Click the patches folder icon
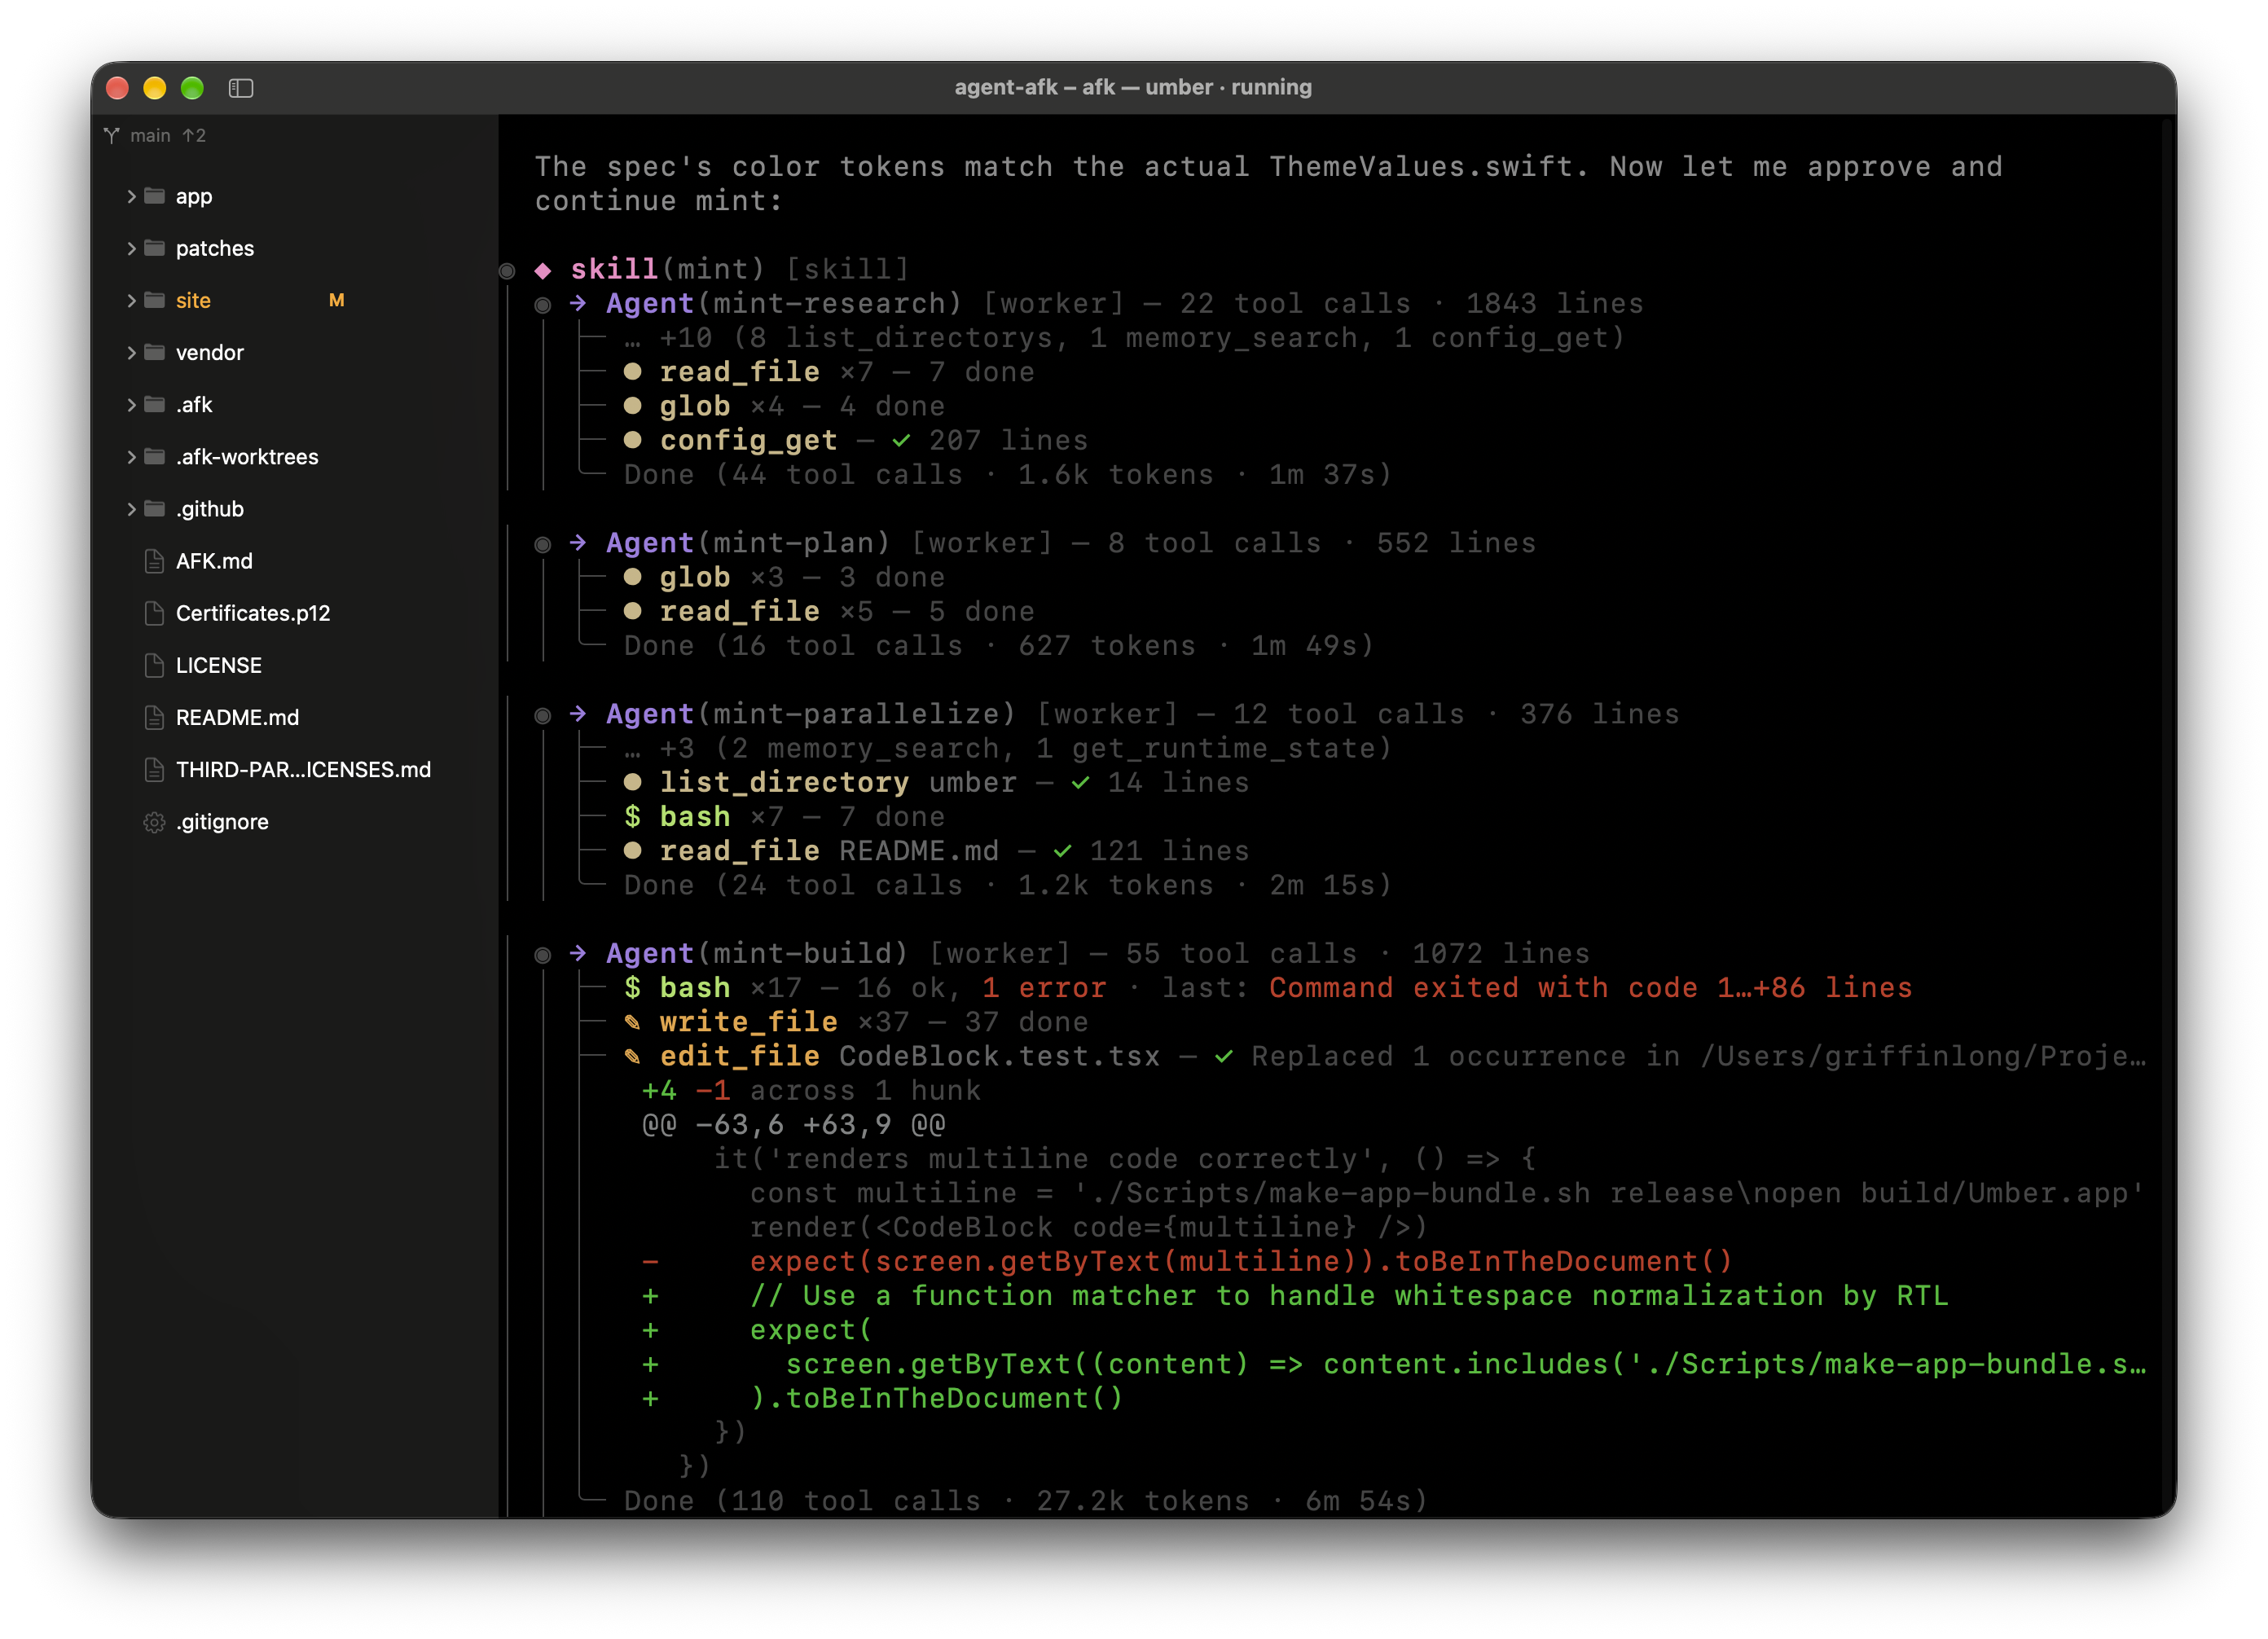The width and height of the screenshot is (2268, 1639). (154, 248)
